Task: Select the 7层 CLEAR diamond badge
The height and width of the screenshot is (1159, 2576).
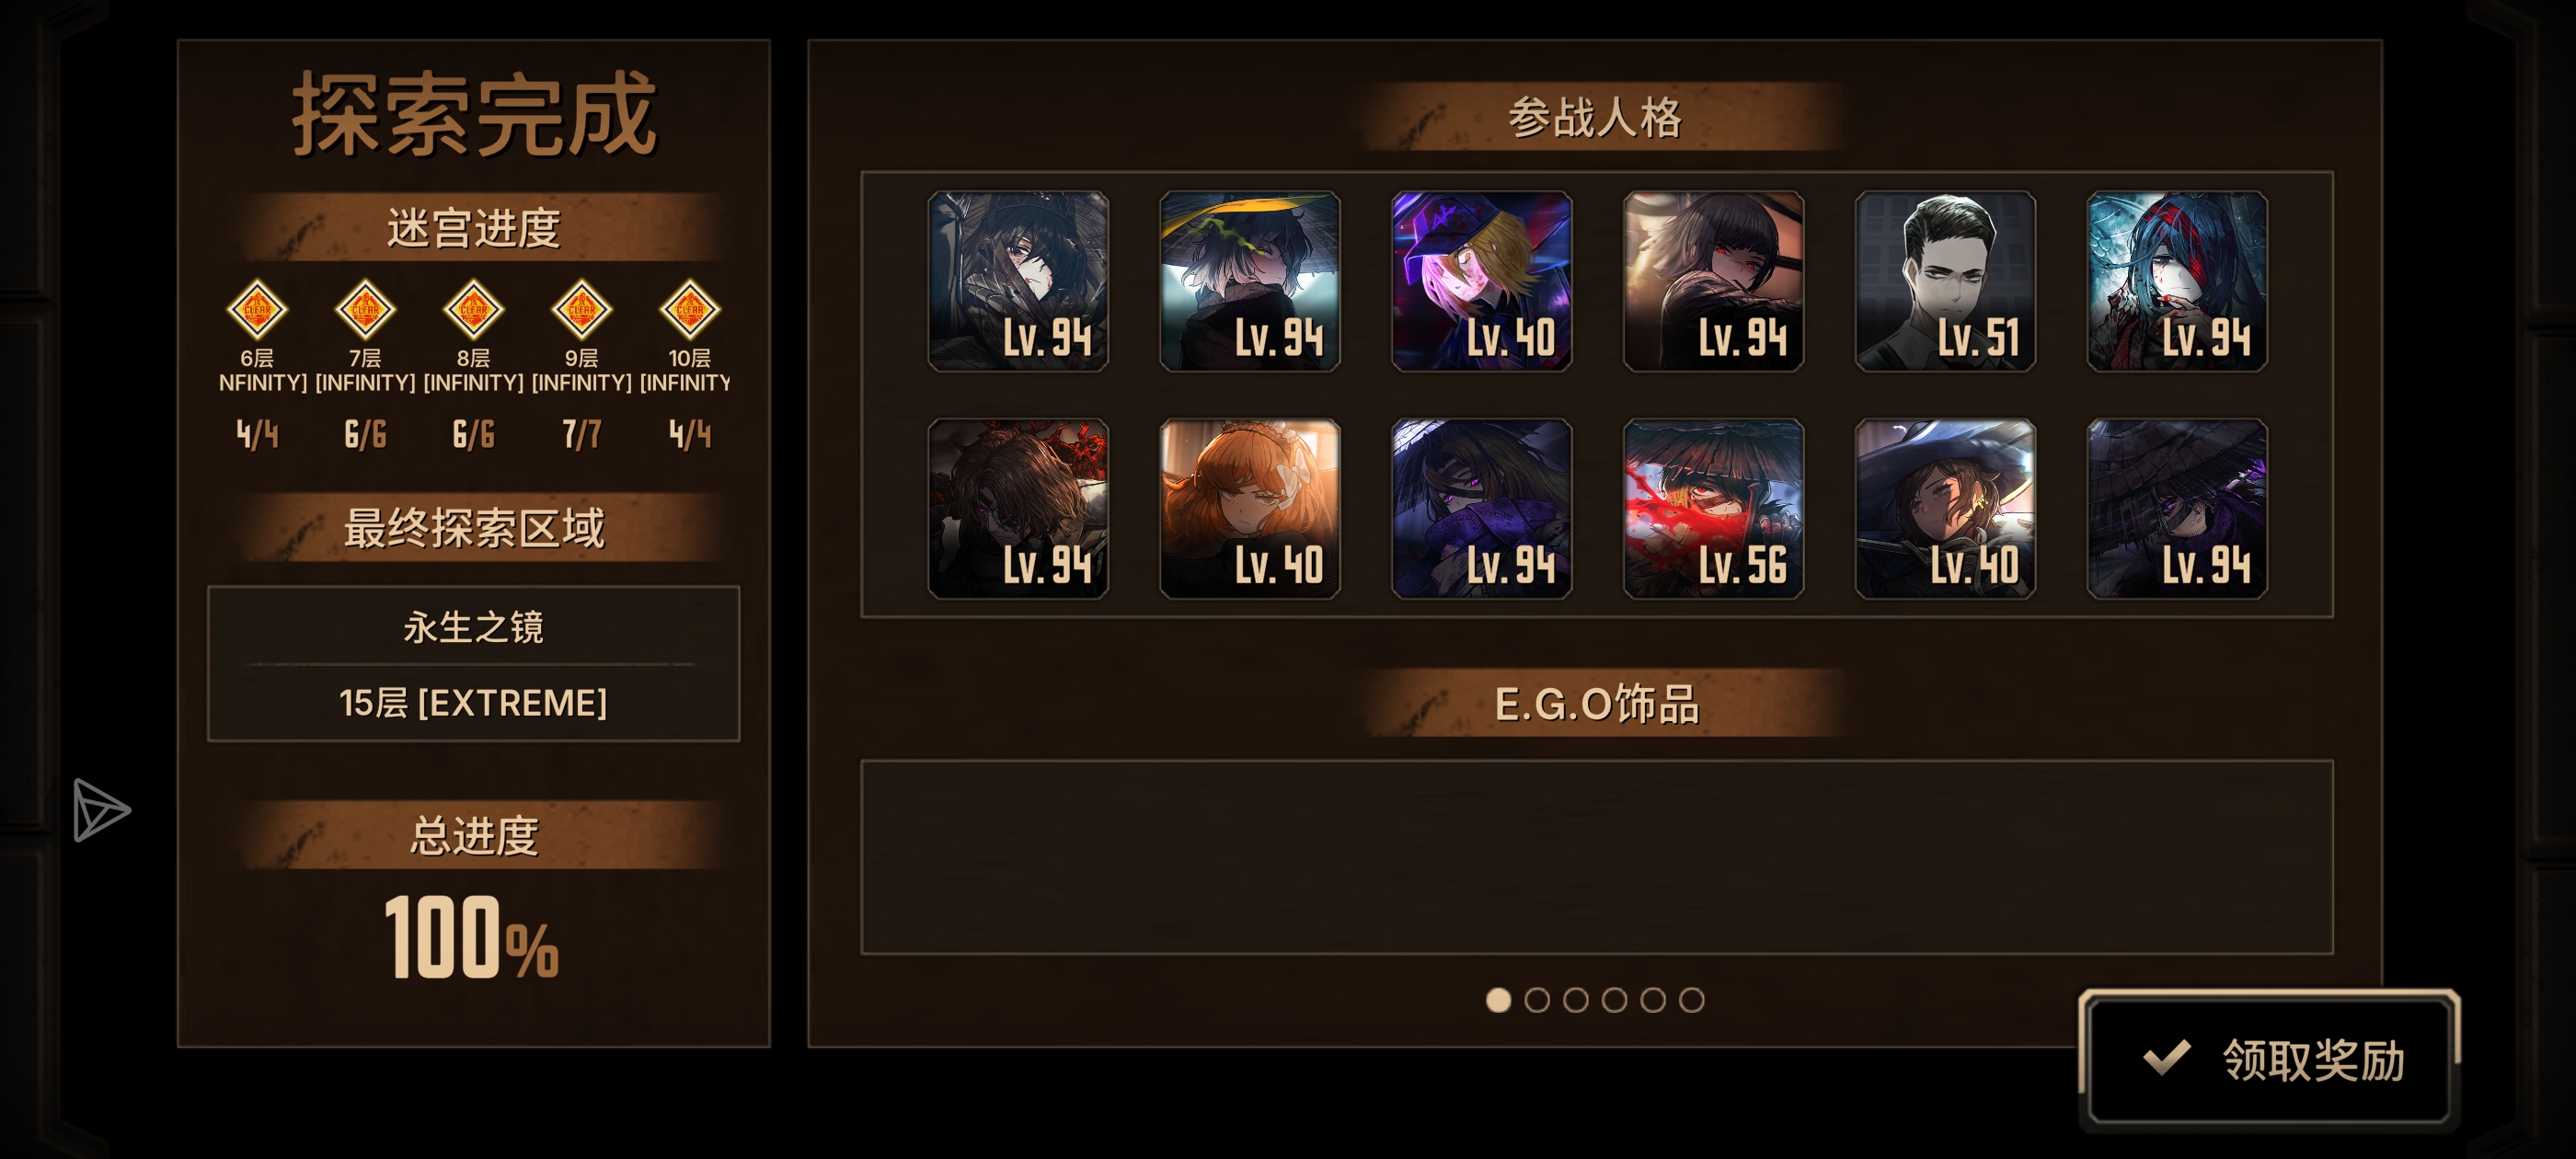Action: point(365,309)
